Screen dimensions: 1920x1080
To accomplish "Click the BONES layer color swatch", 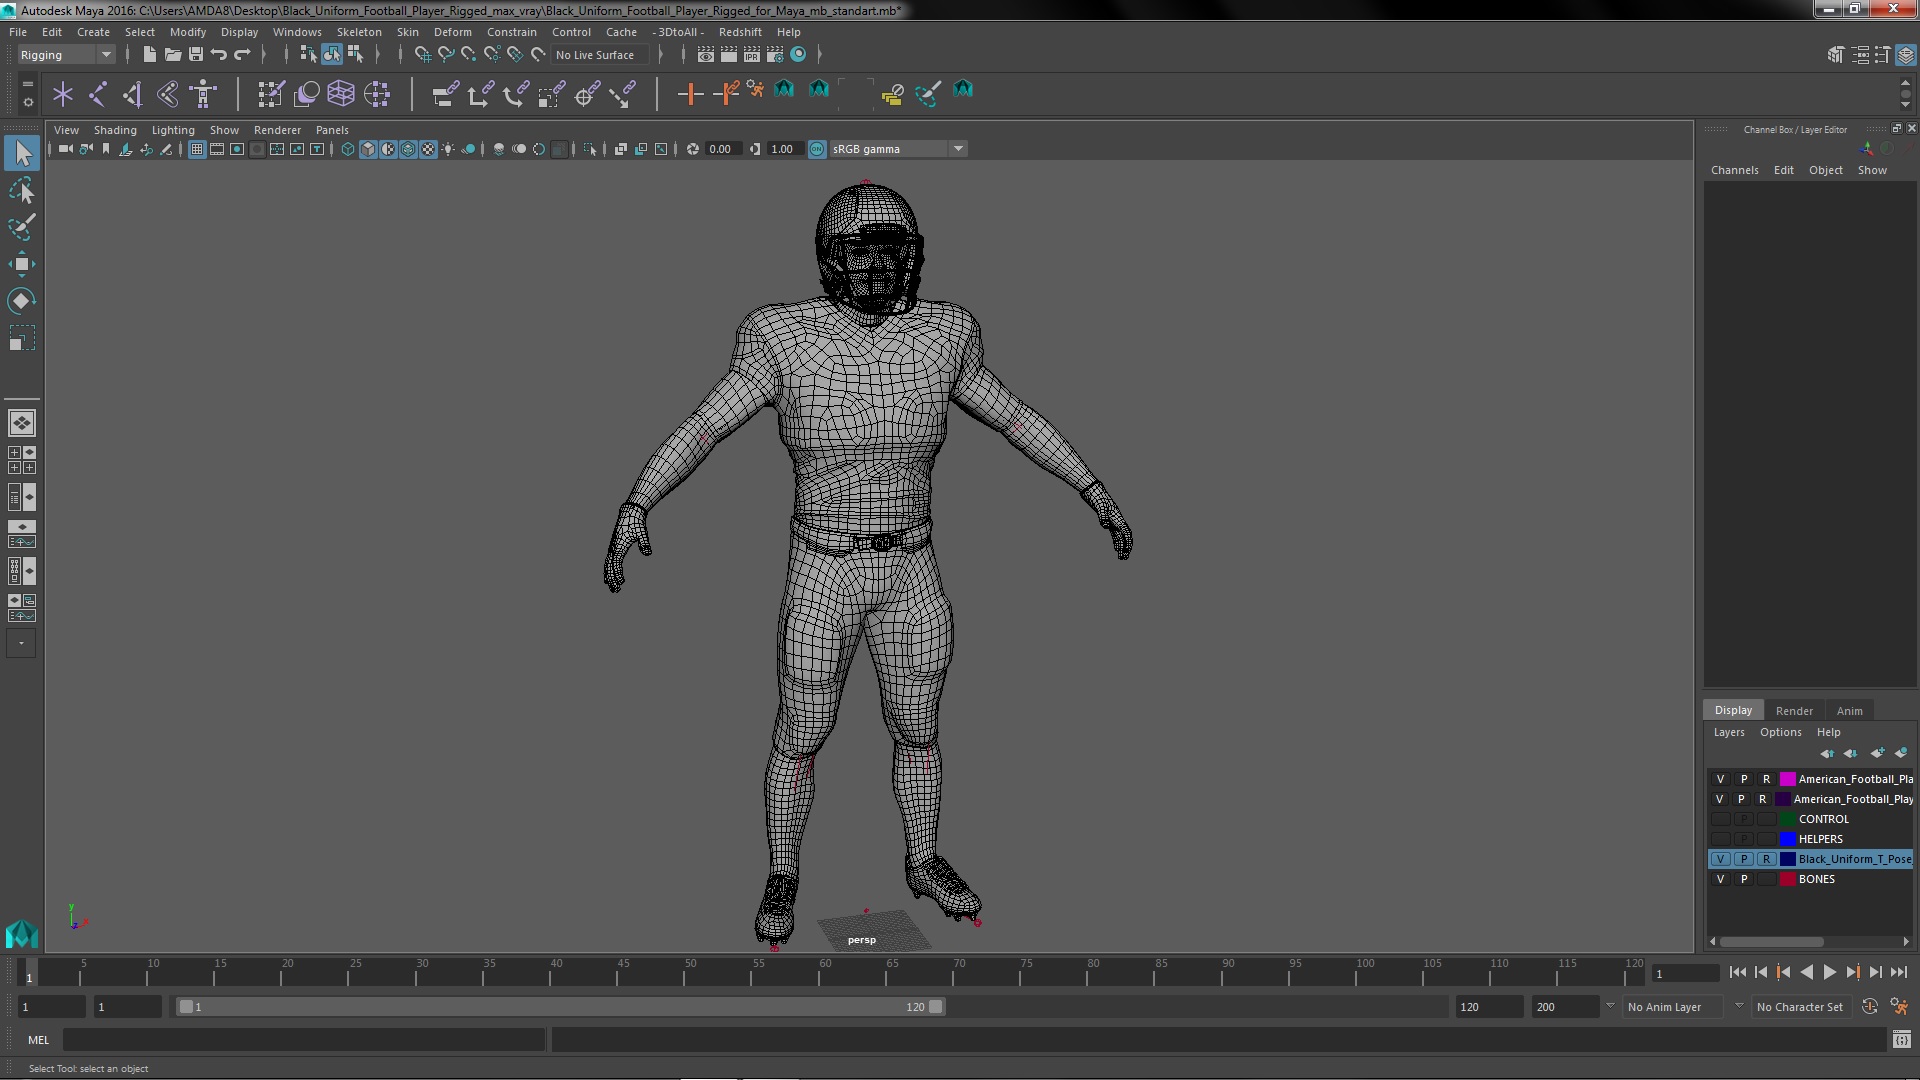I will [x=1788, y=879].
